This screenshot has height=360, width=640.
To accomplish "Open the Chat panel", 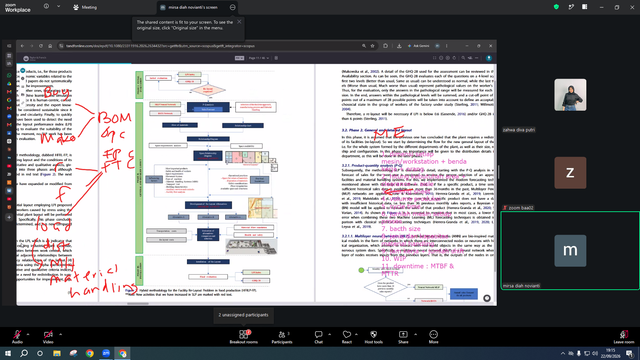I will click(318, 337).
